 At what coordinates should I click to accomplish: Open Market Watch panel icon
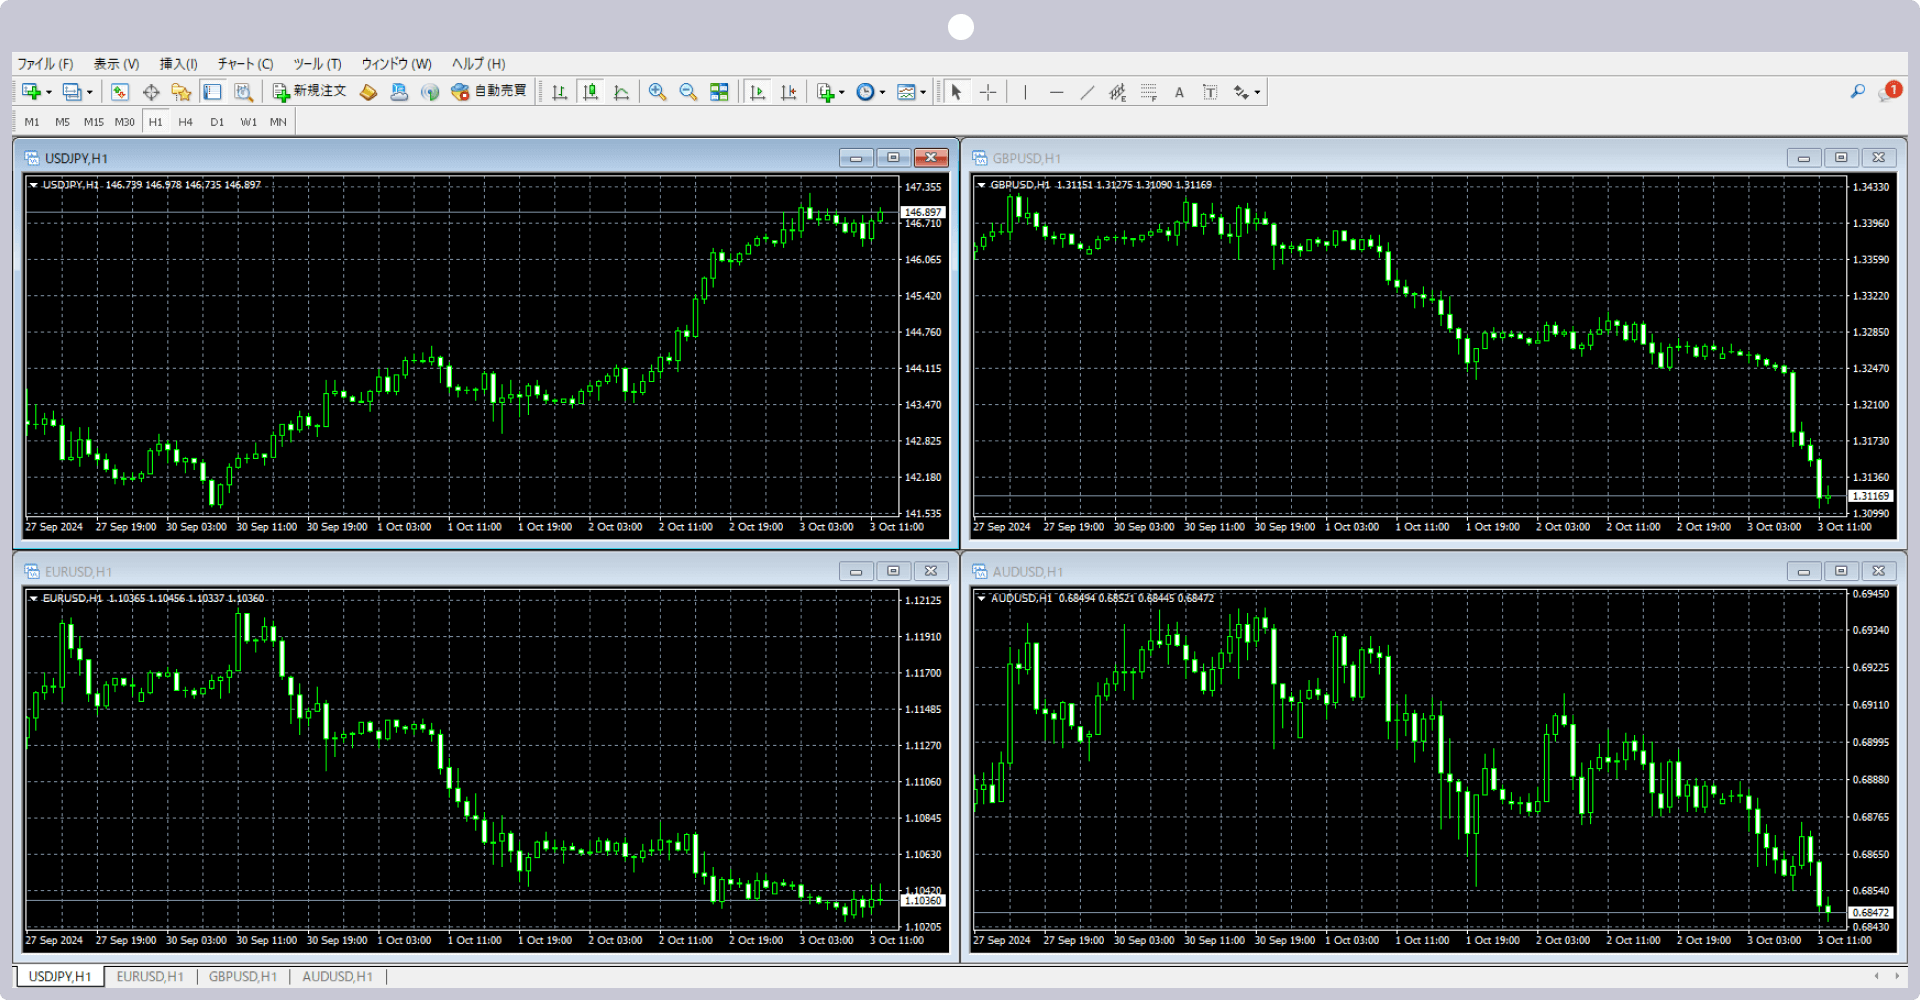tap(120, 92)
